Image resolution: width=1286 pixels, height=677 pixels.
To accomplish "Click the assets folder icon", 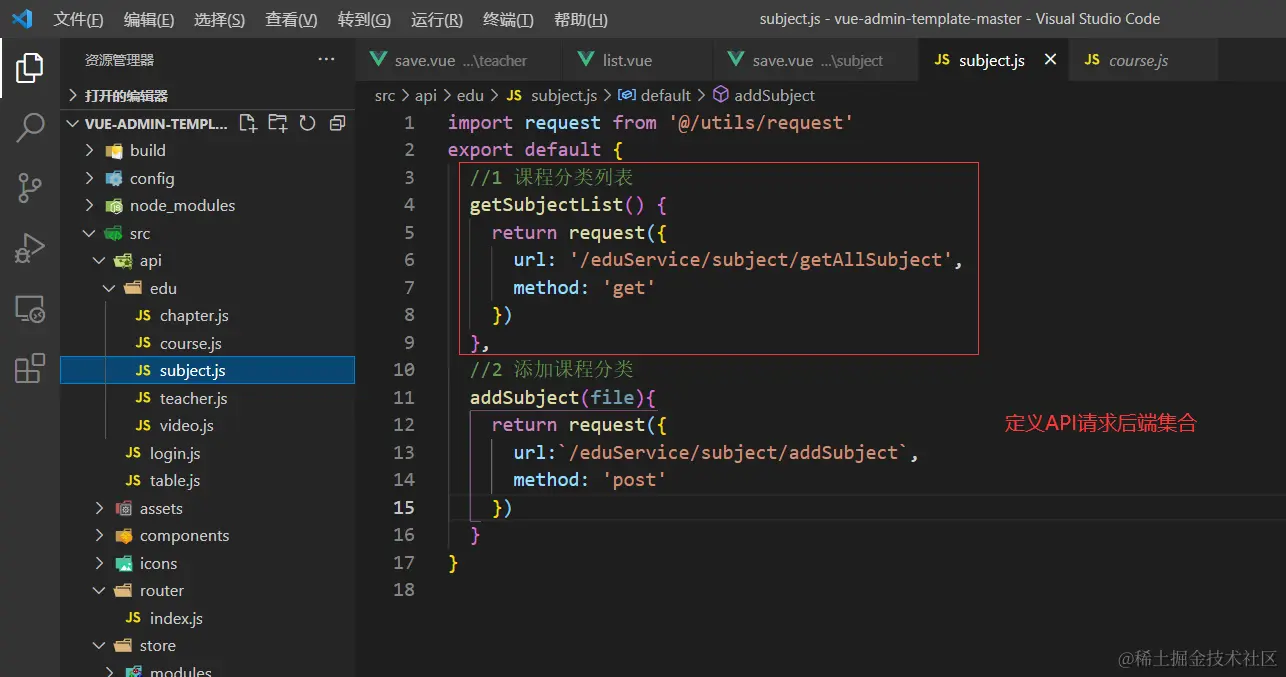I will pos(123,508).
